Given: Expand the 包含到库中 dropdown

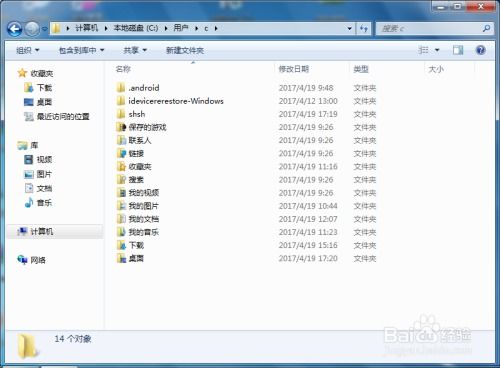Looking at the screenshot, I should tap(82, 50).
